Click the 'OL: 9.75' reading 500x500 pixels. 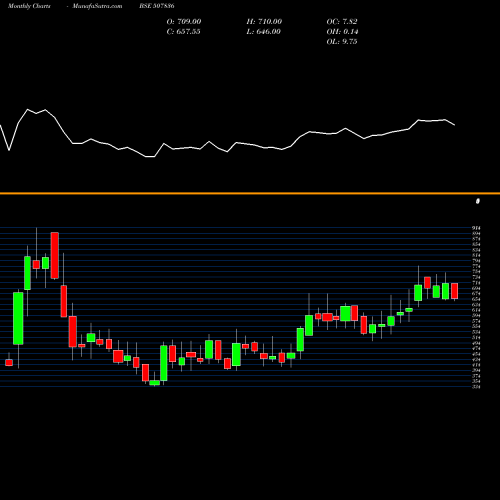coord(342,42)
